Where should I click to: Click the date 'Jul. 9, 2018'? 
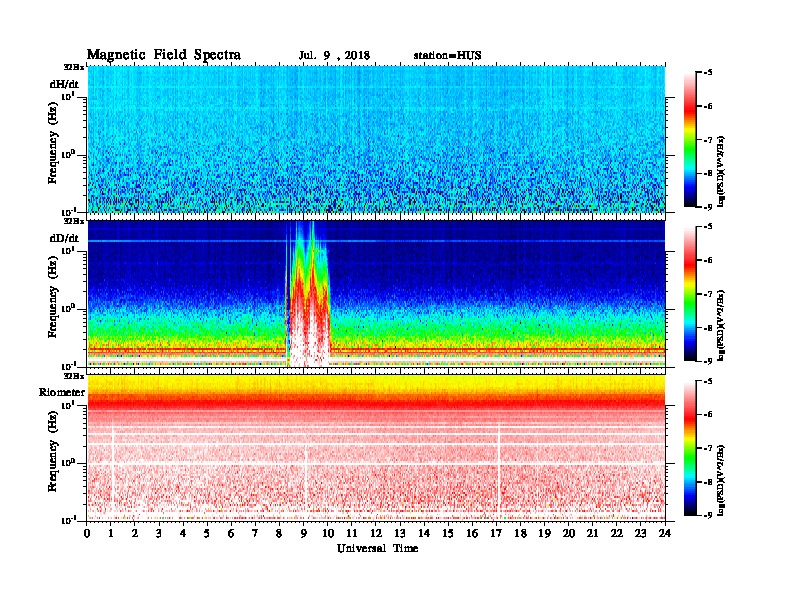(334, 56)
